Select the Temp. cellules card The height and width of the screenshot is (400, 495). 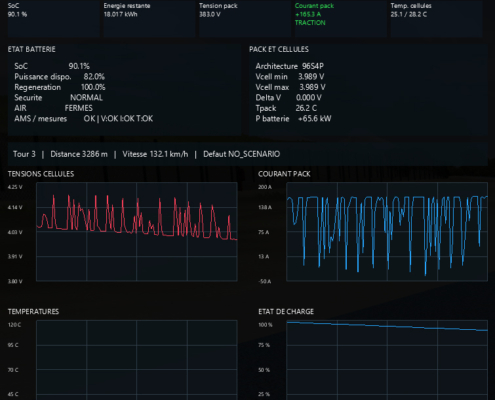pos(437,18)
